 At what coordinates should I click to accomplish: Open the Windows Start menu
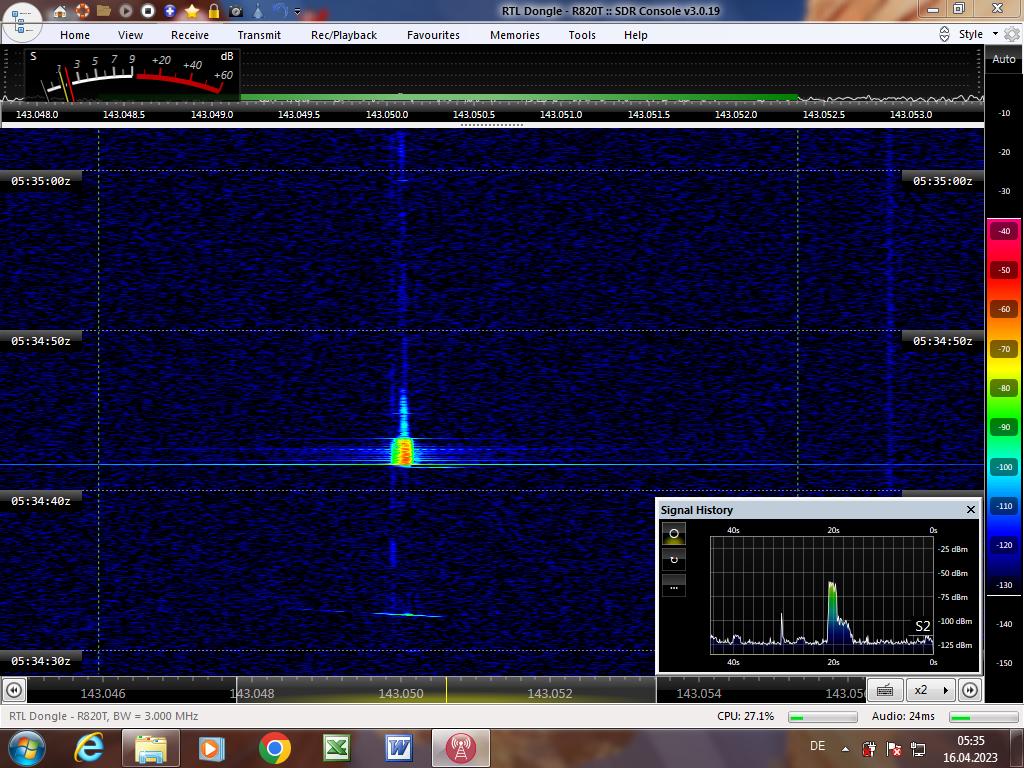coord(26,748)
